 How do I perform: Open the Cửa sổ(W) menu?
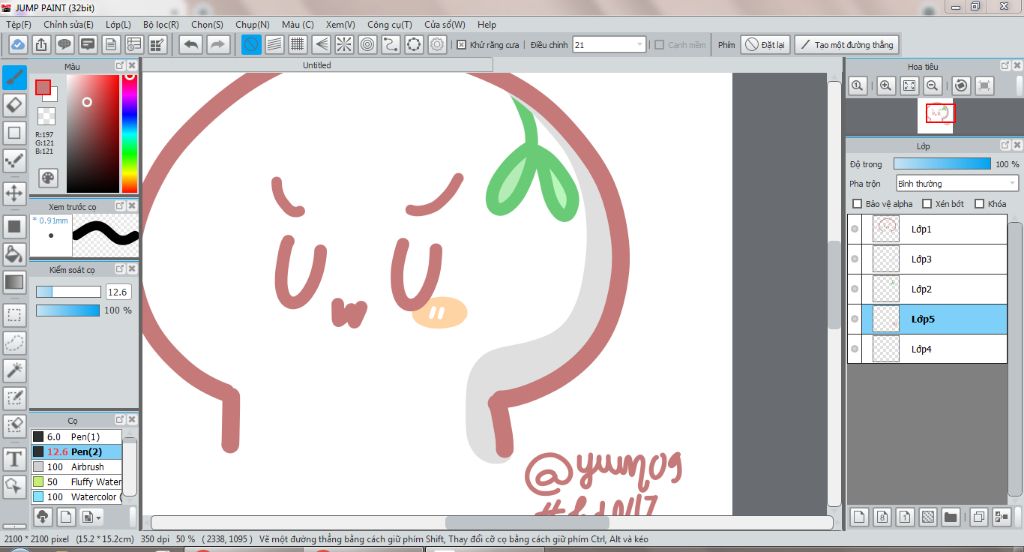[x=445, y=24]
